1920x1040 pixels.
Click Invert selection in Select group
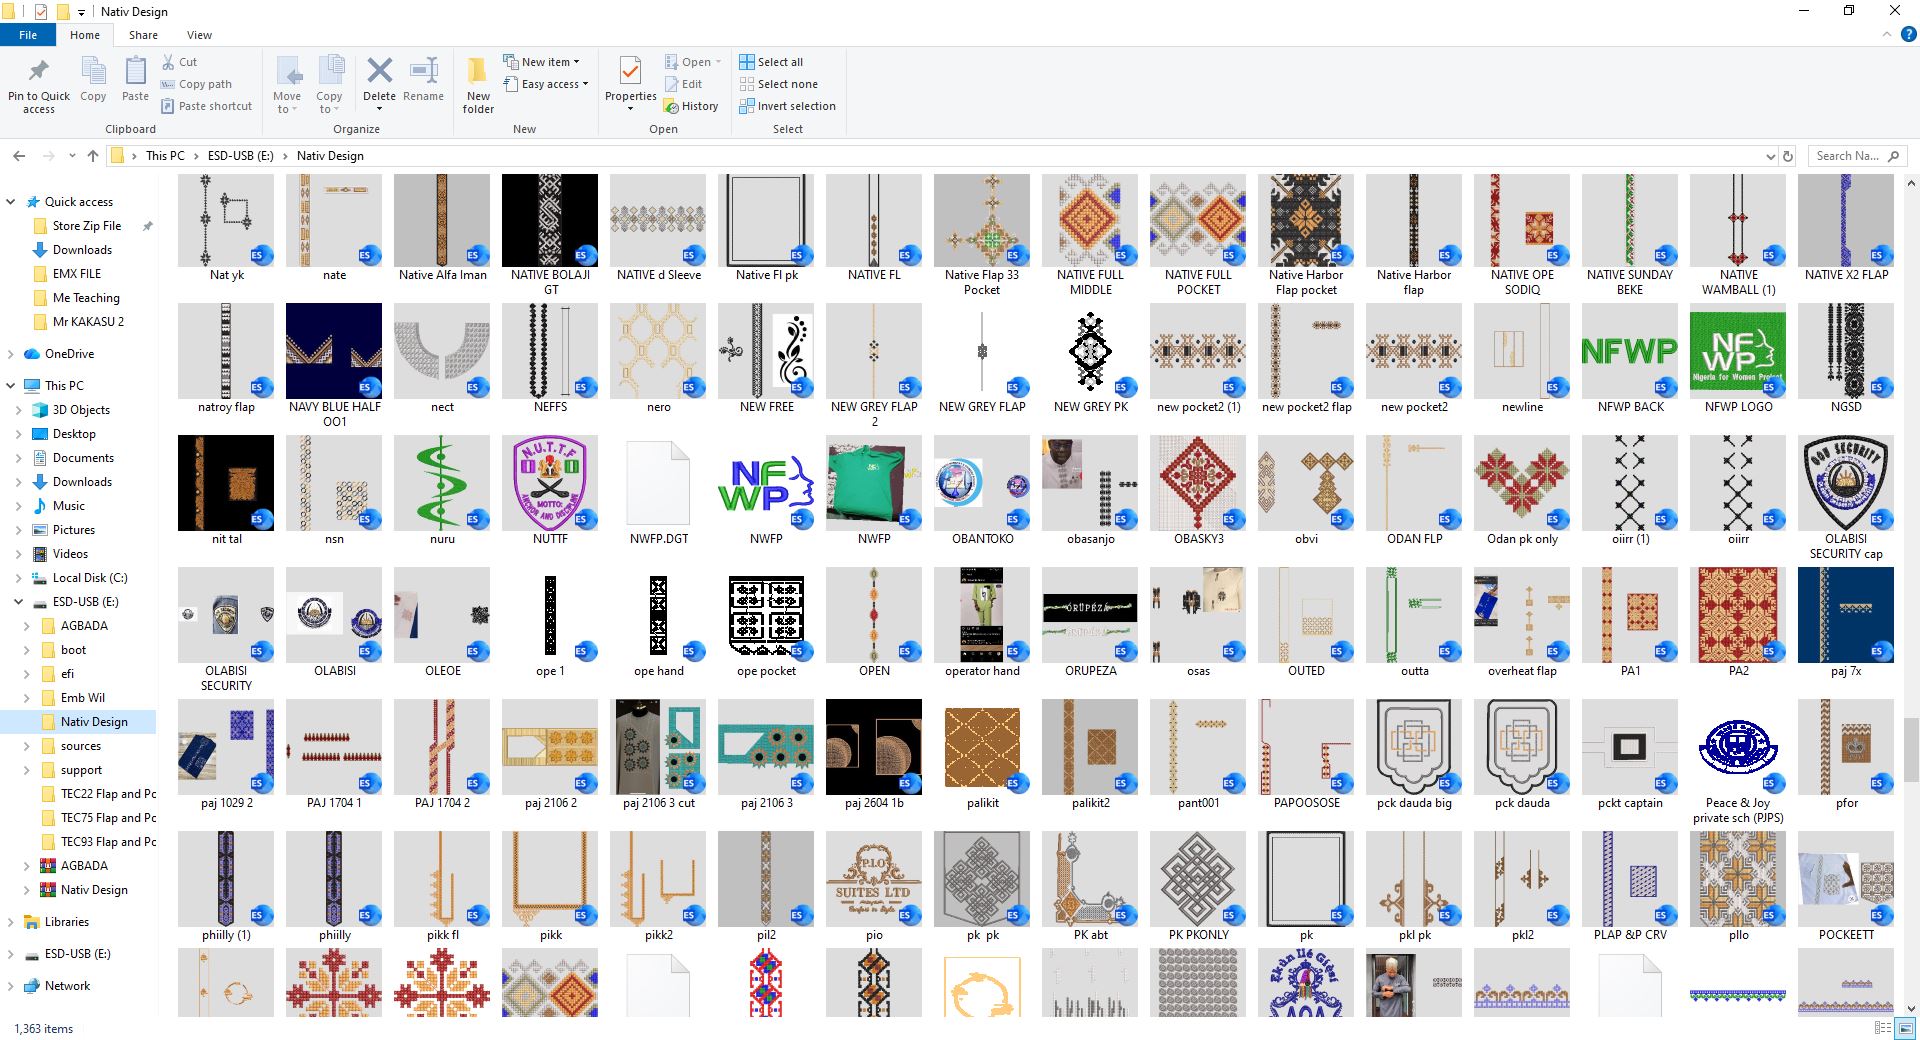pyautogui.click(x=787, y=106)
